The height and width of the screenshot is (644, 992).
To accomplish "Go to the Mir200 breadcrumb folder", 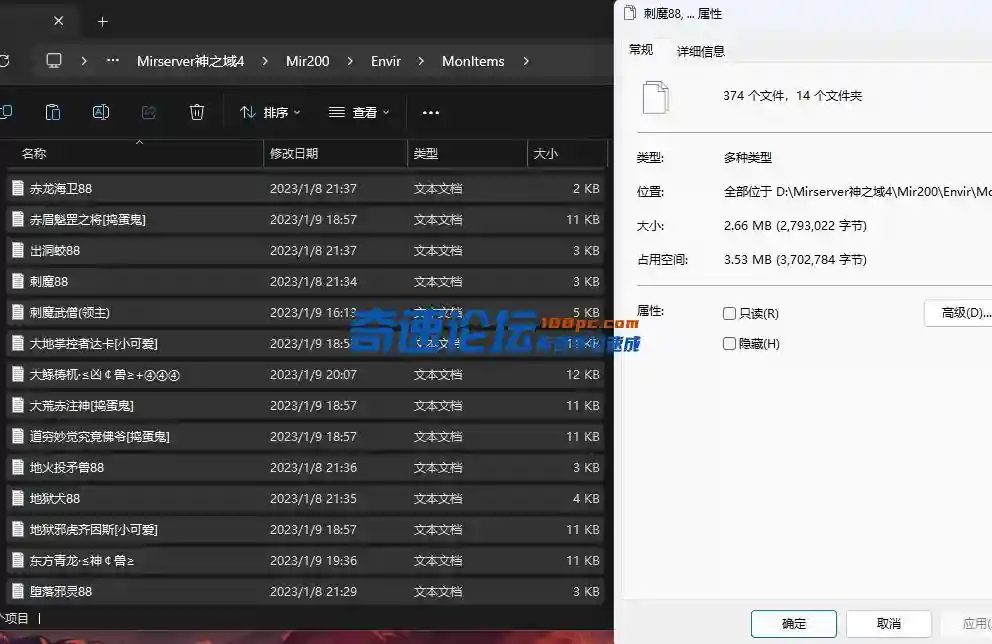I will (x=307, y=61).
